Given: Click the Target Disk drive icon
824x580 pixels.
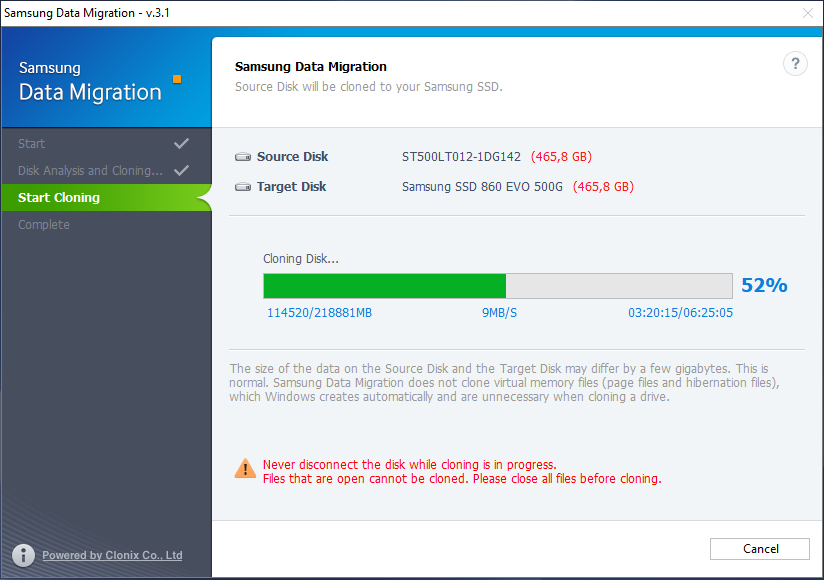Looking at the screenshot, I should tap(243, 187).
